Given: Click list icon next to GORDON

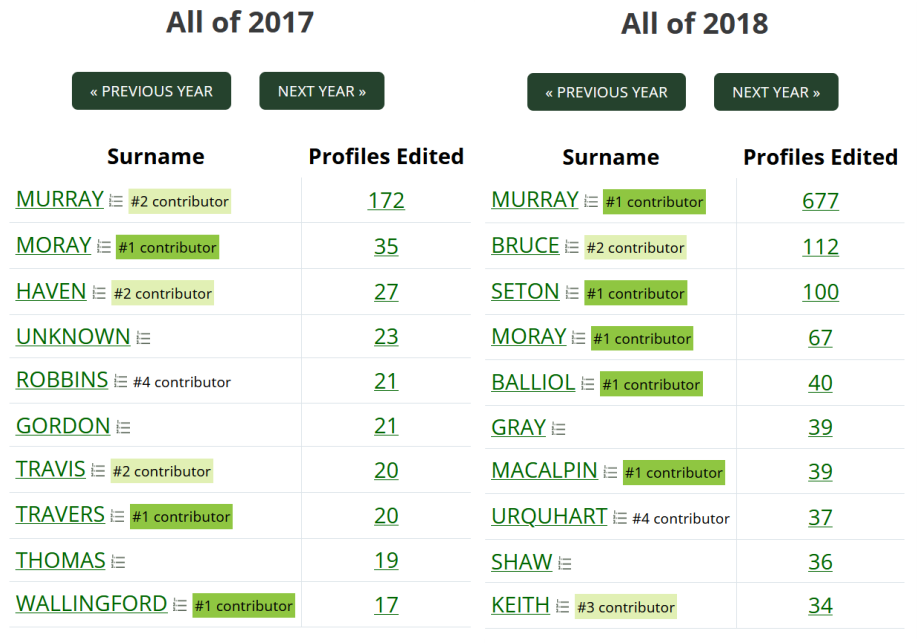Looking at the screenshot, I should tap(123, 427).
